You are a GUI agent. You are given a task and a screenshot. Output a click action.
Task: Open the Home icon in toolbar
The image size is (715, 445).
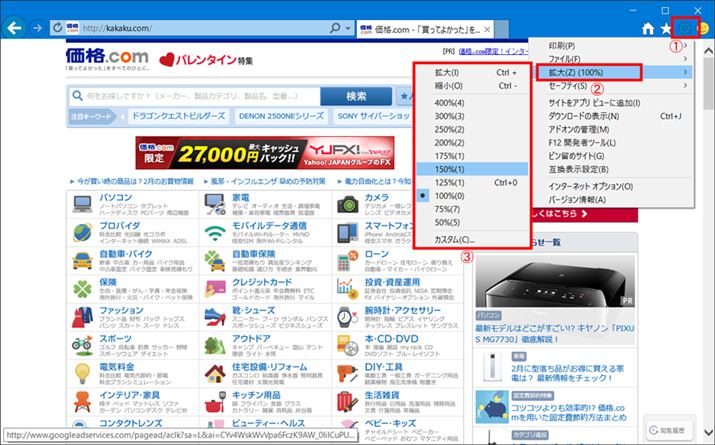pos(648,29)
